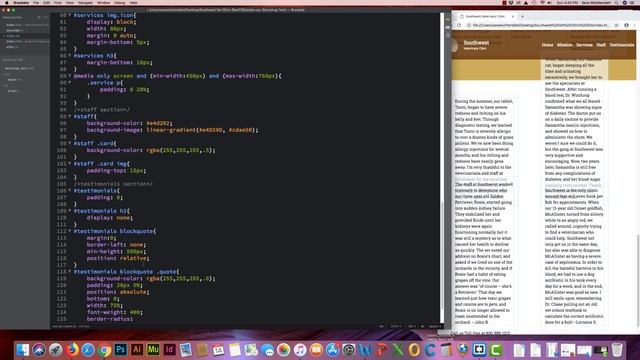
Task: Open the Debug menu
Action: (120, 3)
